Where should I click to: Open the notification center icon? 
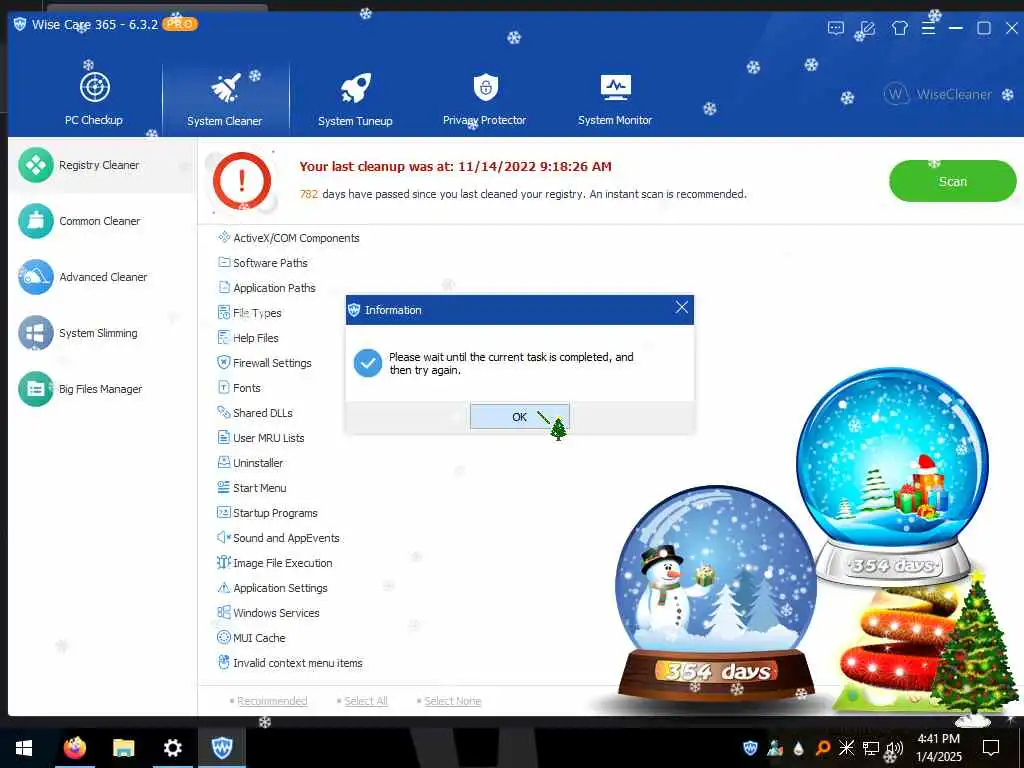coord(991,748)
